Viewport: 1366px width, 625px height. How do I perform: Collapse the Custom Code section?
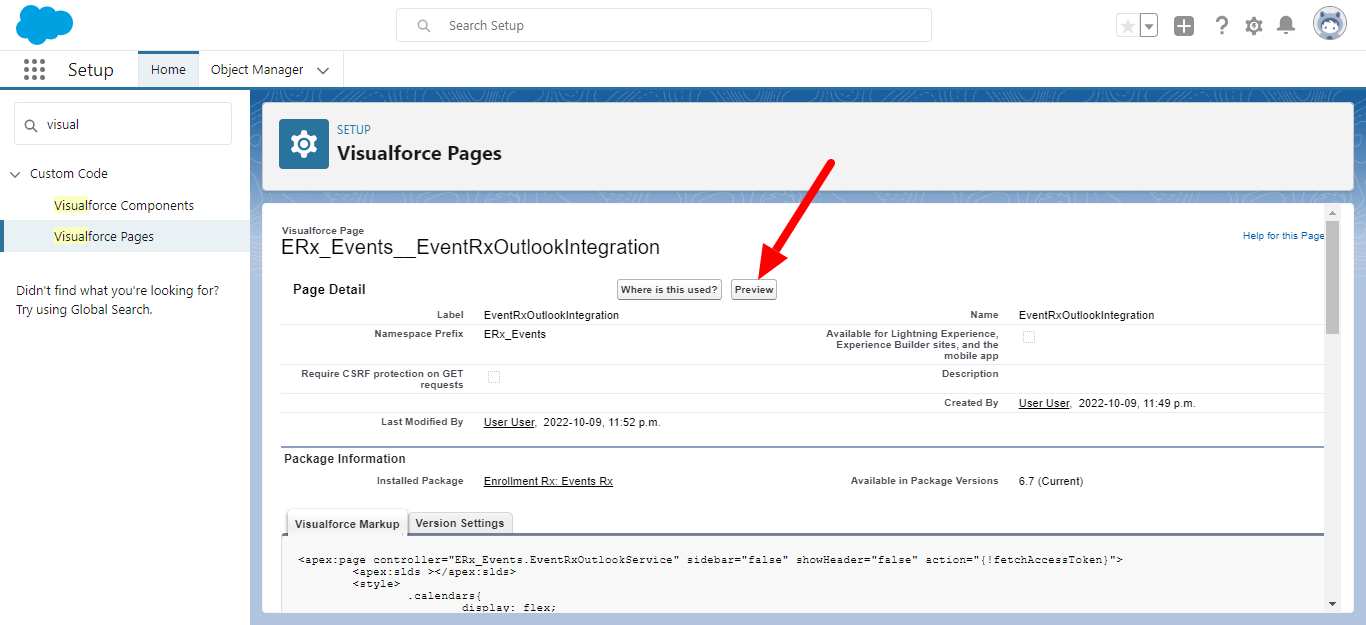15,174
